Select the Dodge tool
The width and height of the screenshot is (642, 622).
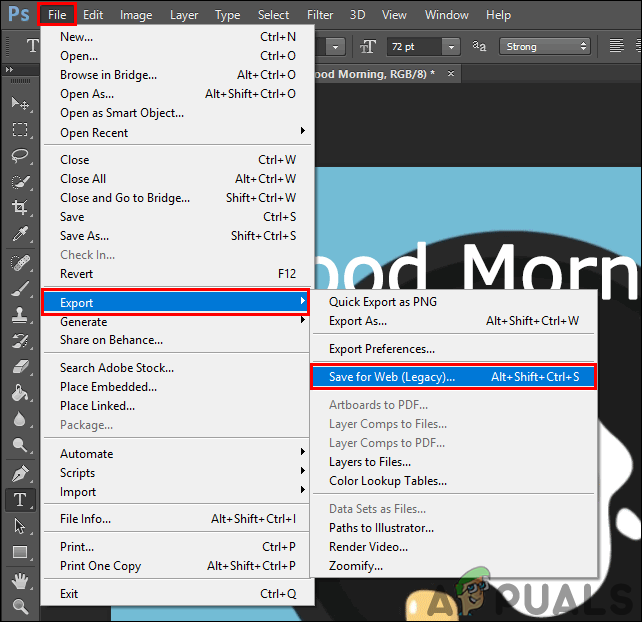20,445
